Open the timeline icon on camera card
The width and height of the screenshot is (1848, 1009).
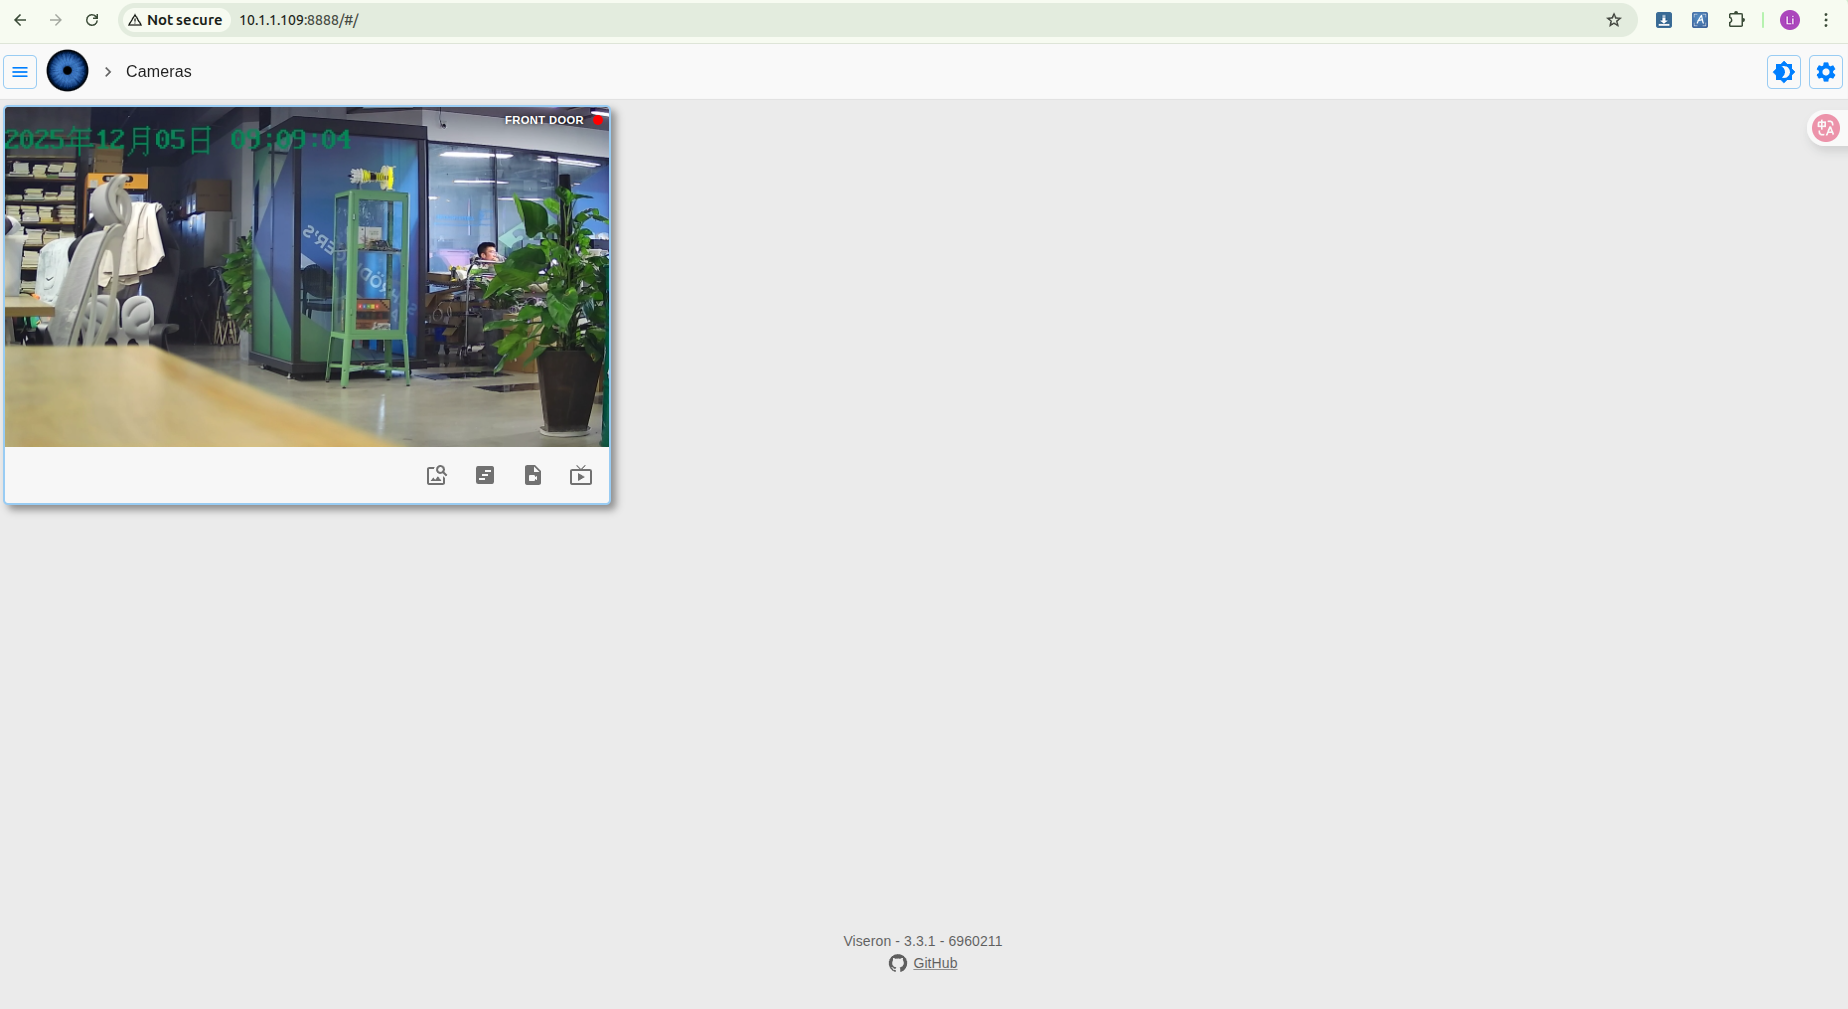tap(485, 475)
